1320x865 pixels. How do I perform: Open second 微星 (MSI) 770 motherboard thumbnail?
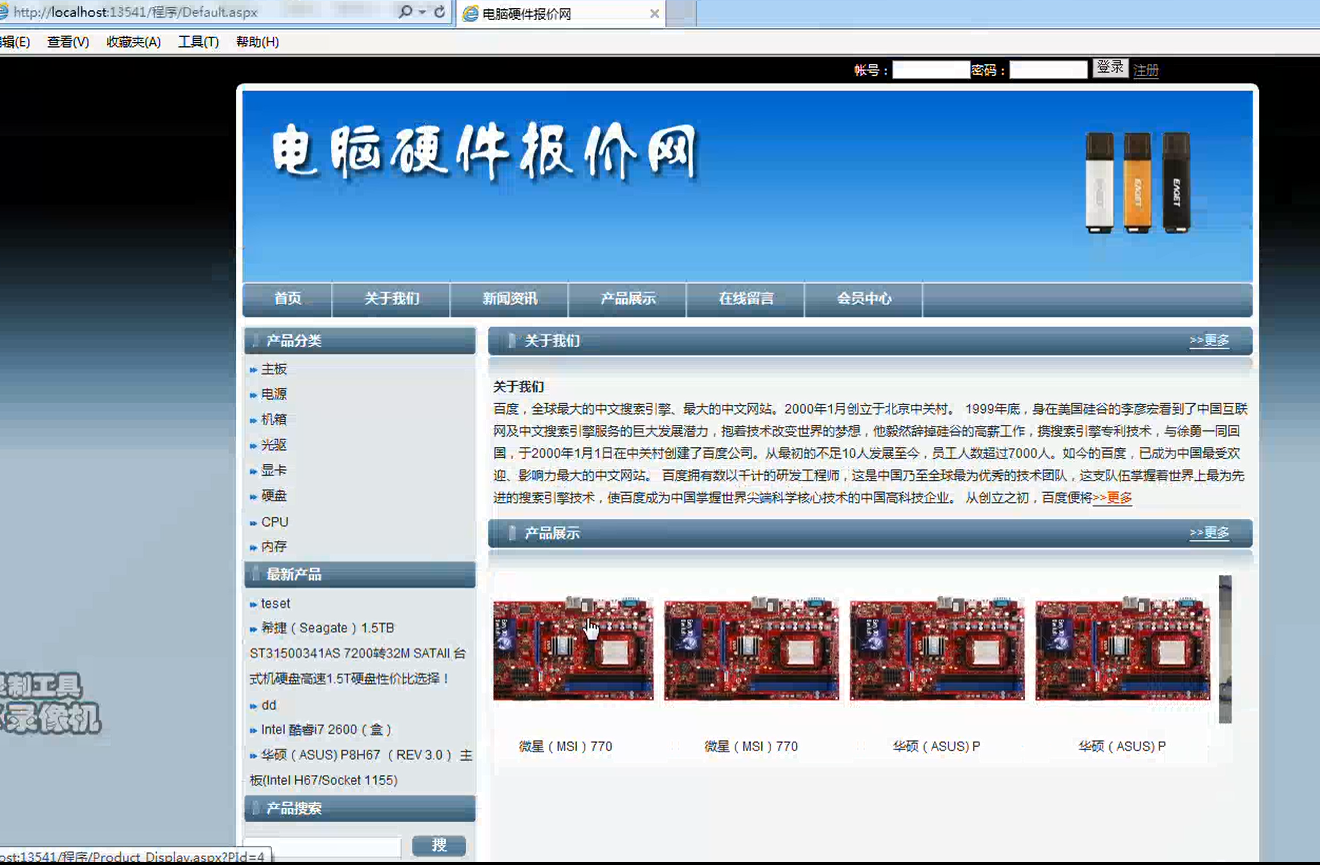coord(751,650)
